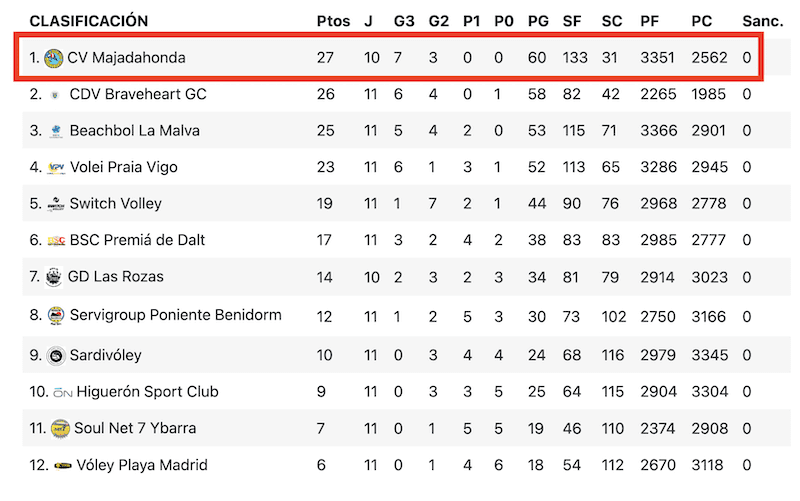Click the GD Las Rozas team logo
This screenshot has height=501, width=800.
54,277
